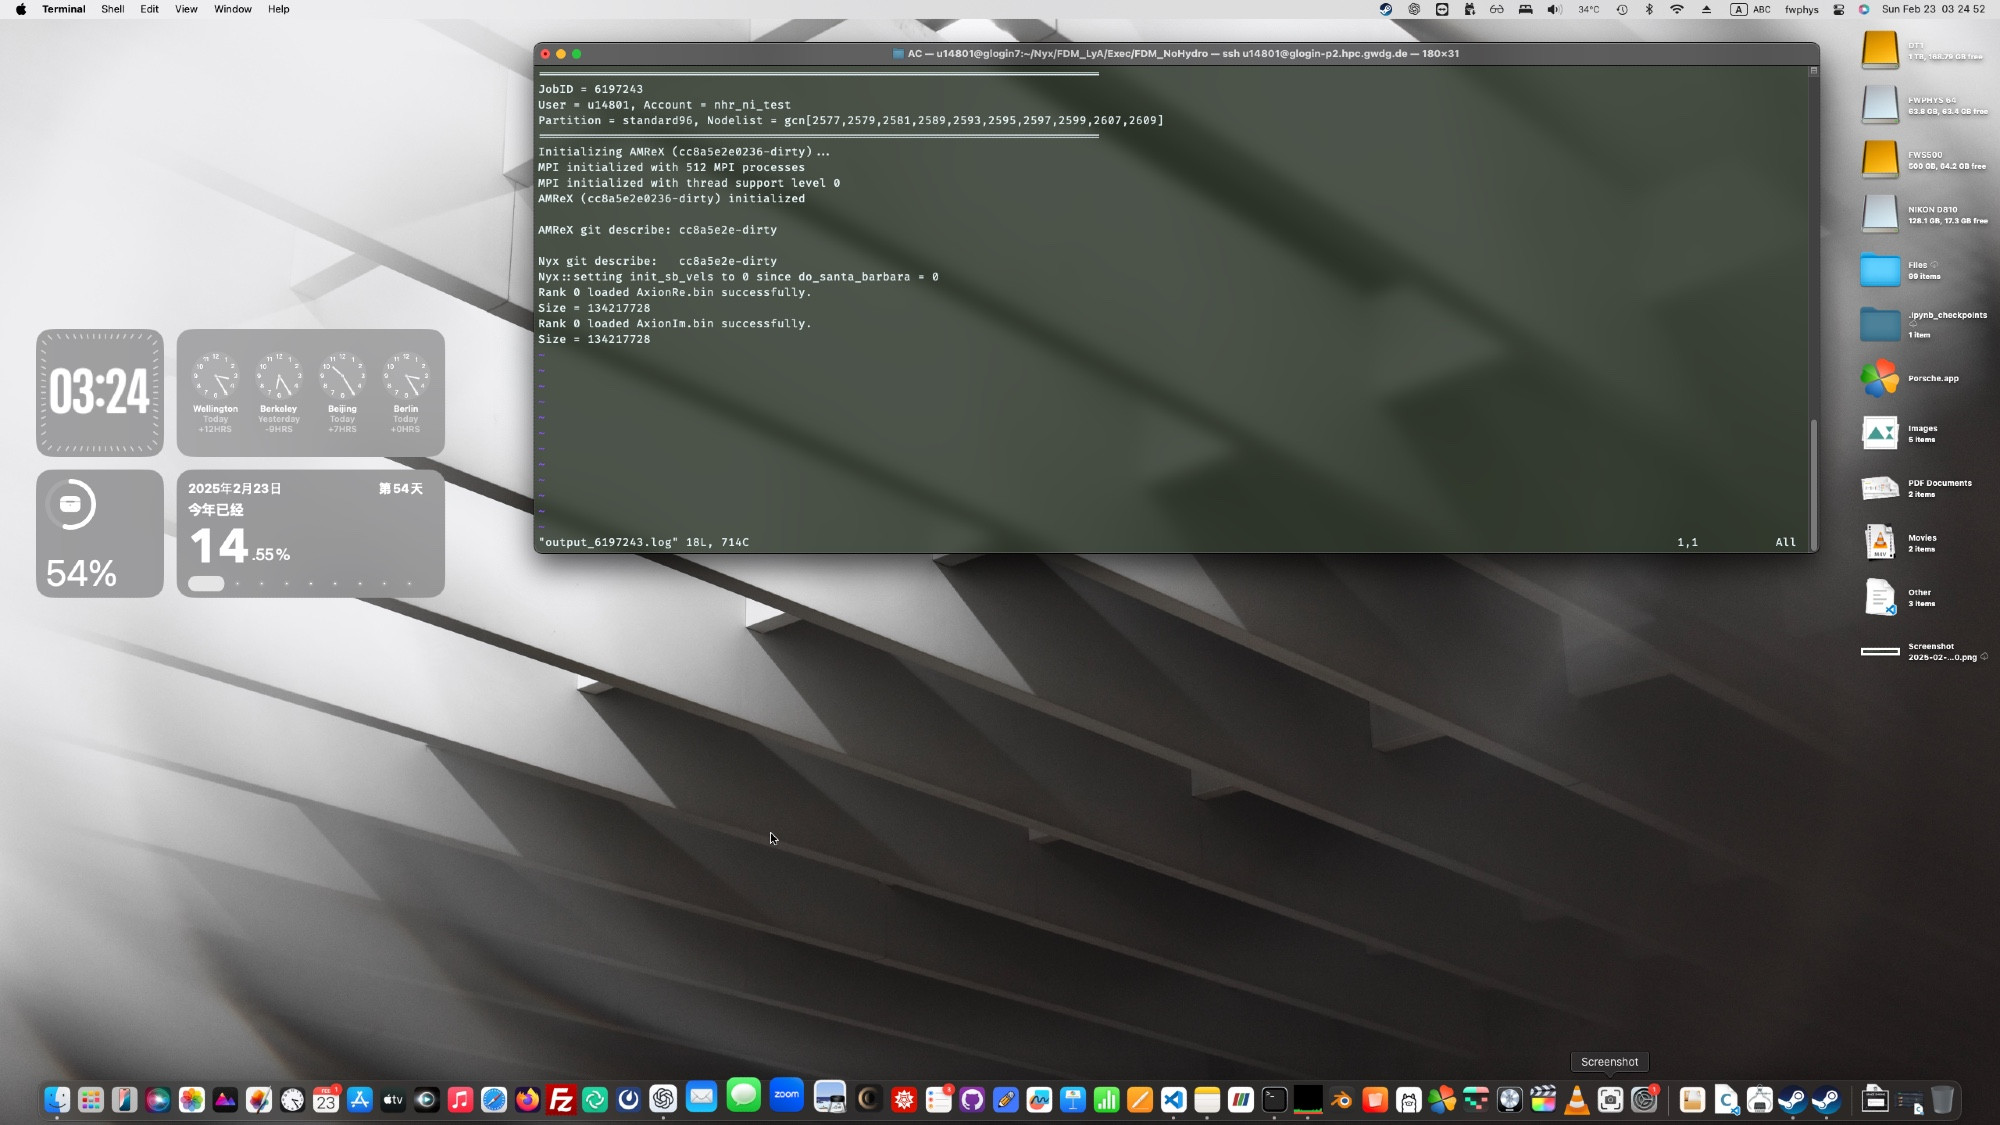This screenshot has height=1125, width=2000.
Task: Click the 03:24 digital clock widget
Action: 100,392
